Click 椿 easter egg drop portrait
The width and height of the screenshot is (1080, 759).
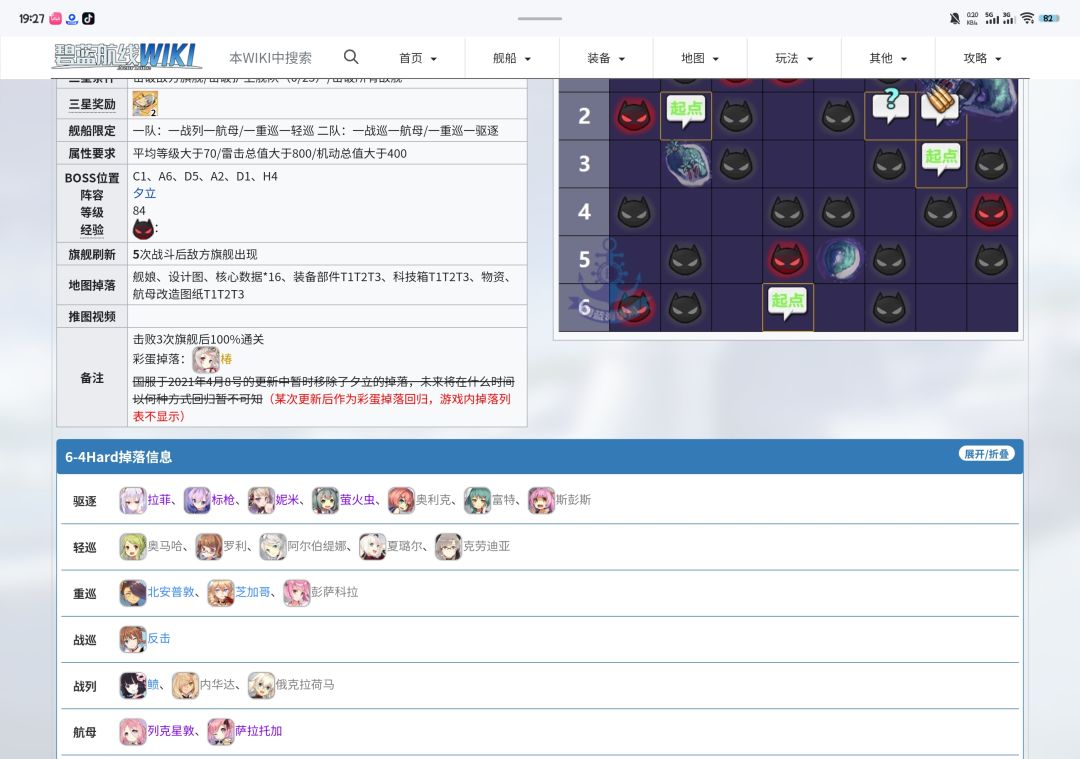[205, 360]
